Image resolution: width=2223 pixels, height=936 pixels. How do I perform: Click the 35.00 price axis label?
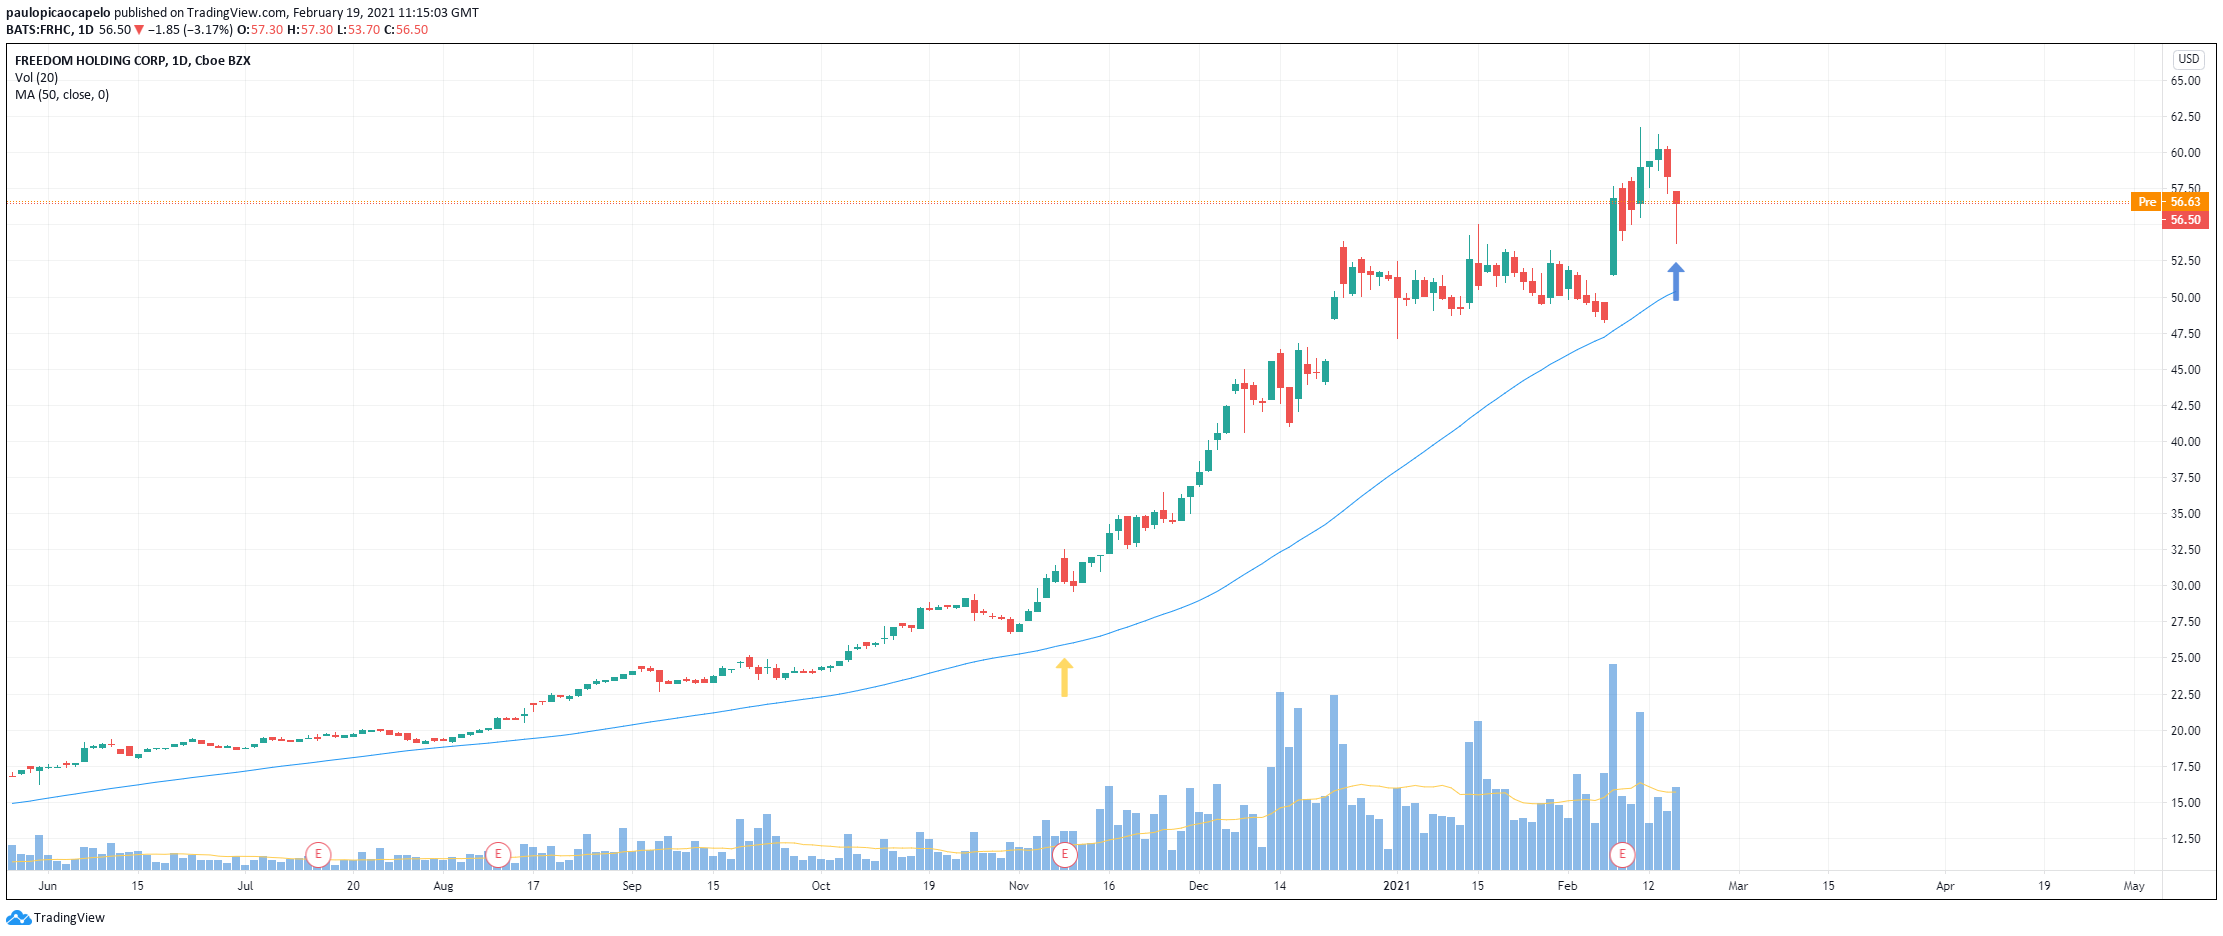pos(2185,514)
